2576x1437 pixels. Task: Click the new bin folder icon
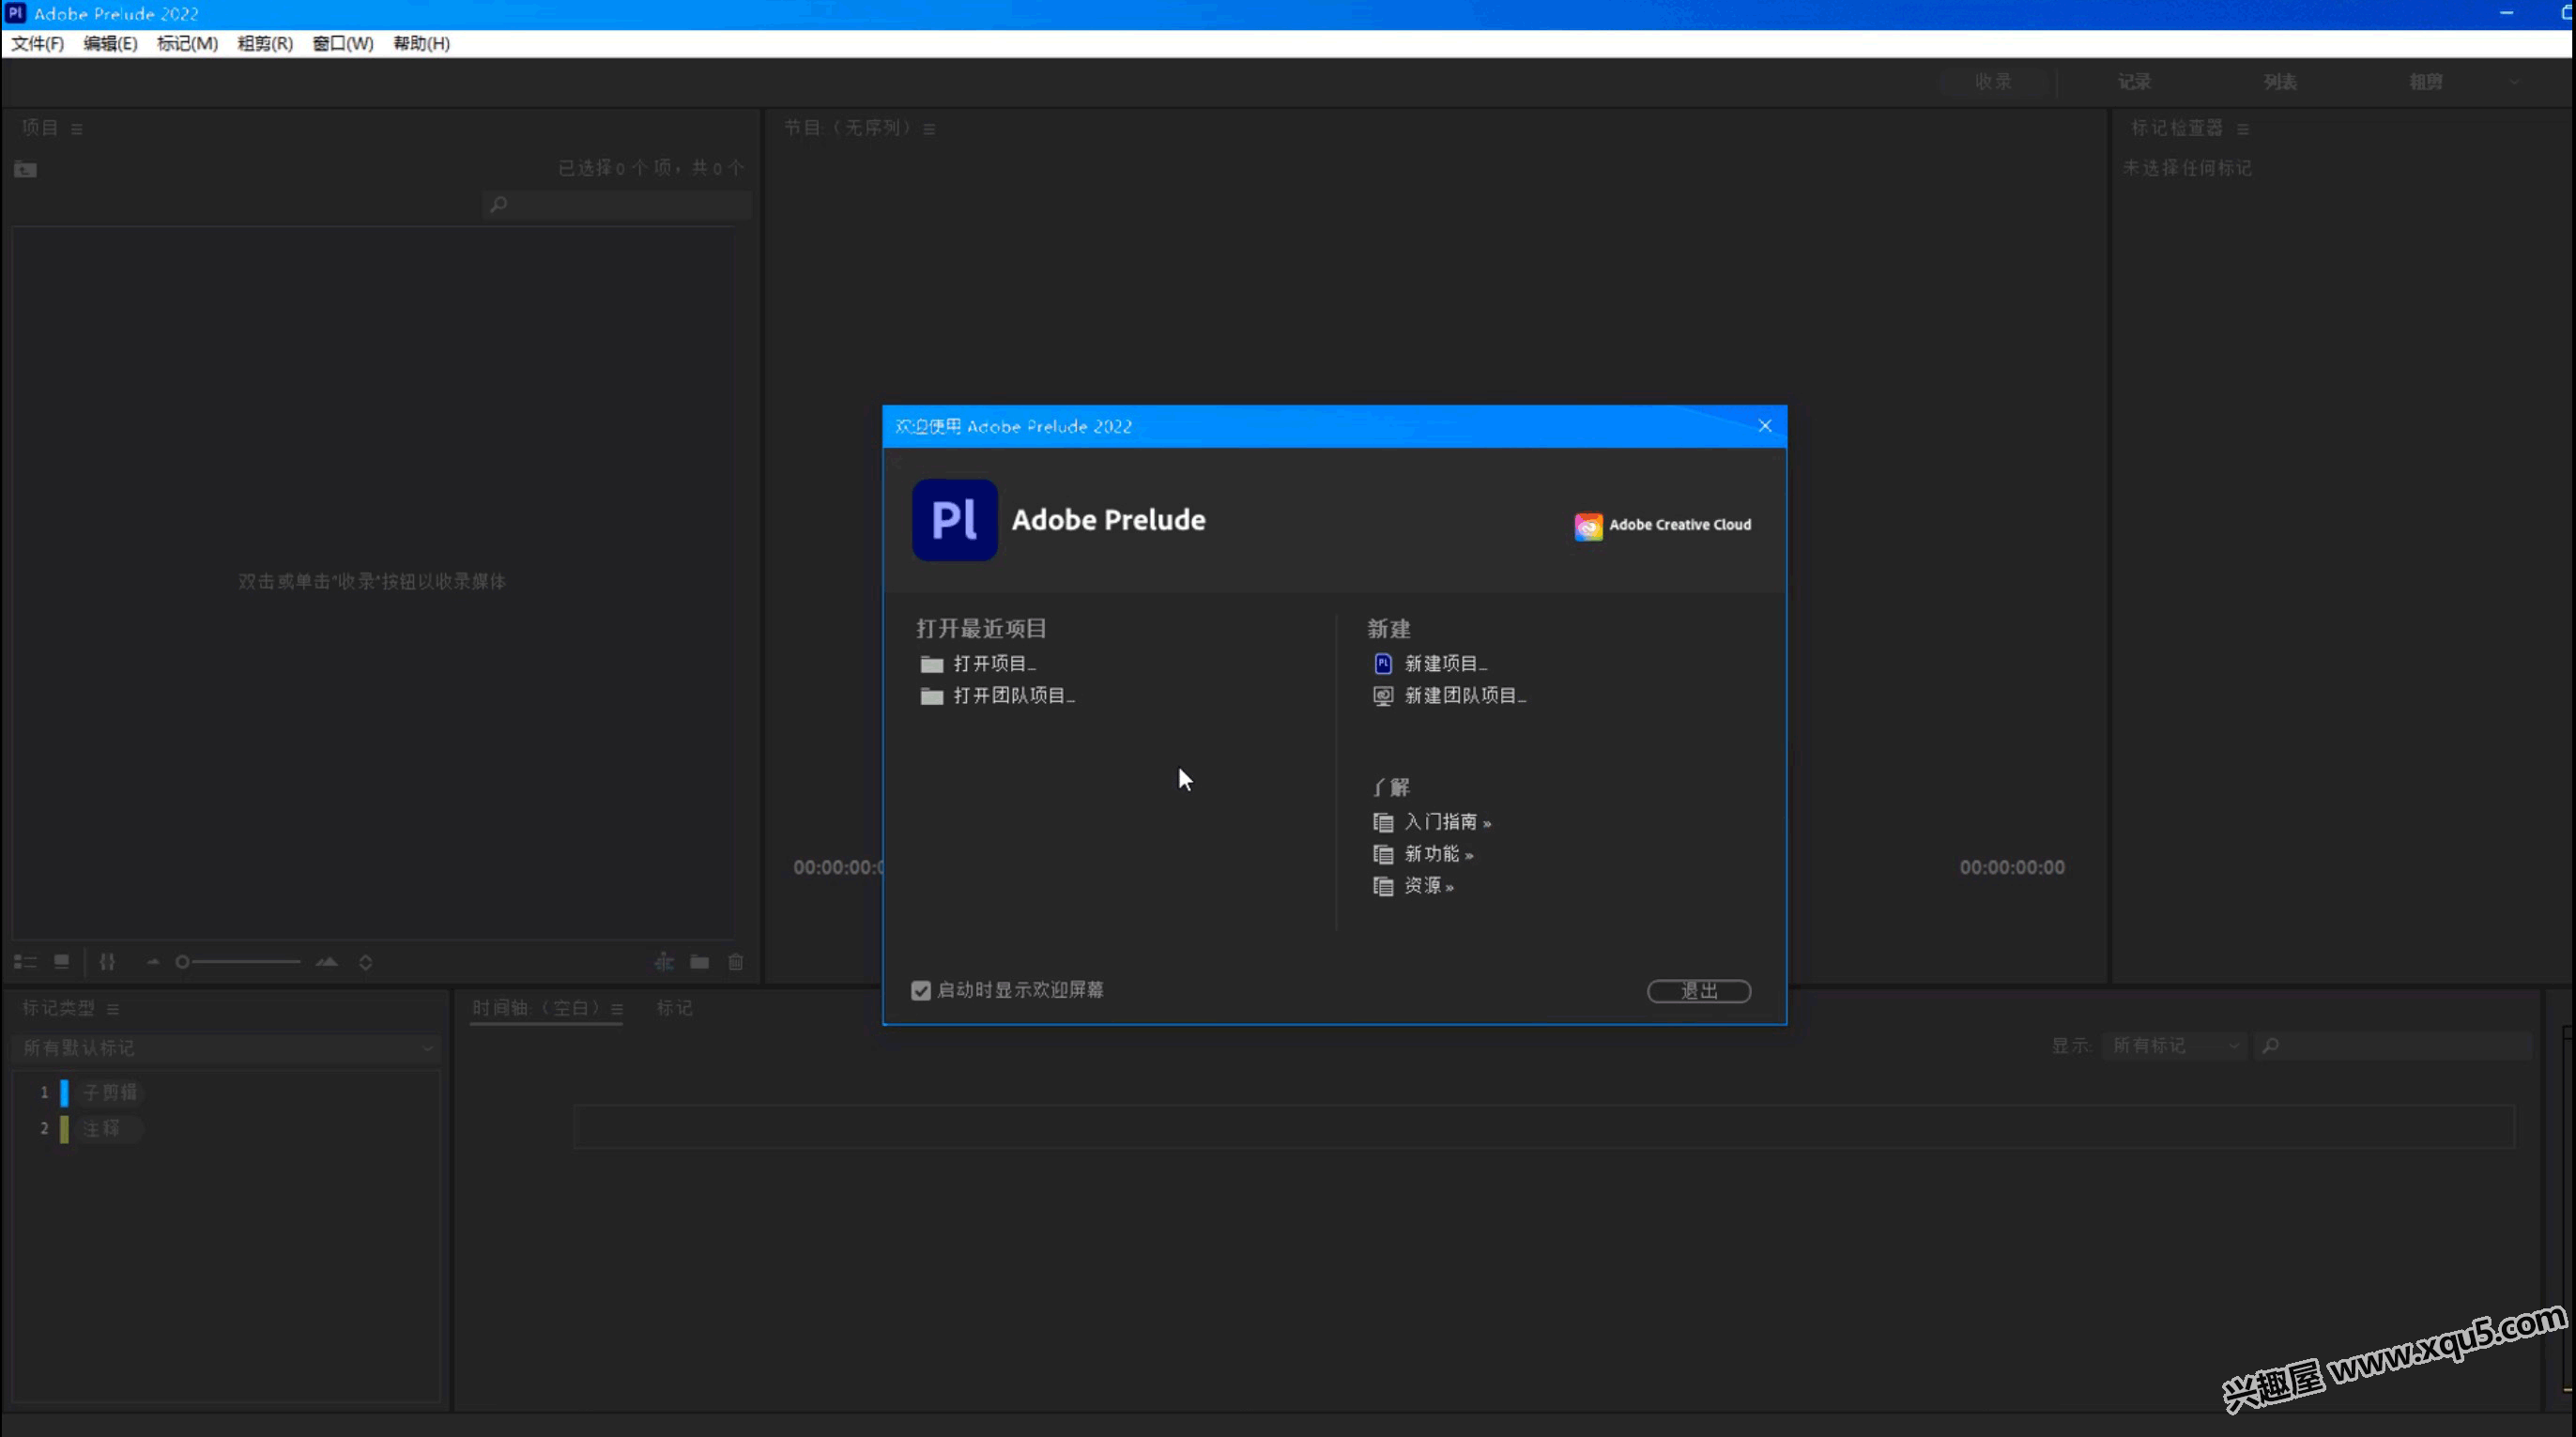click(700, 962)
